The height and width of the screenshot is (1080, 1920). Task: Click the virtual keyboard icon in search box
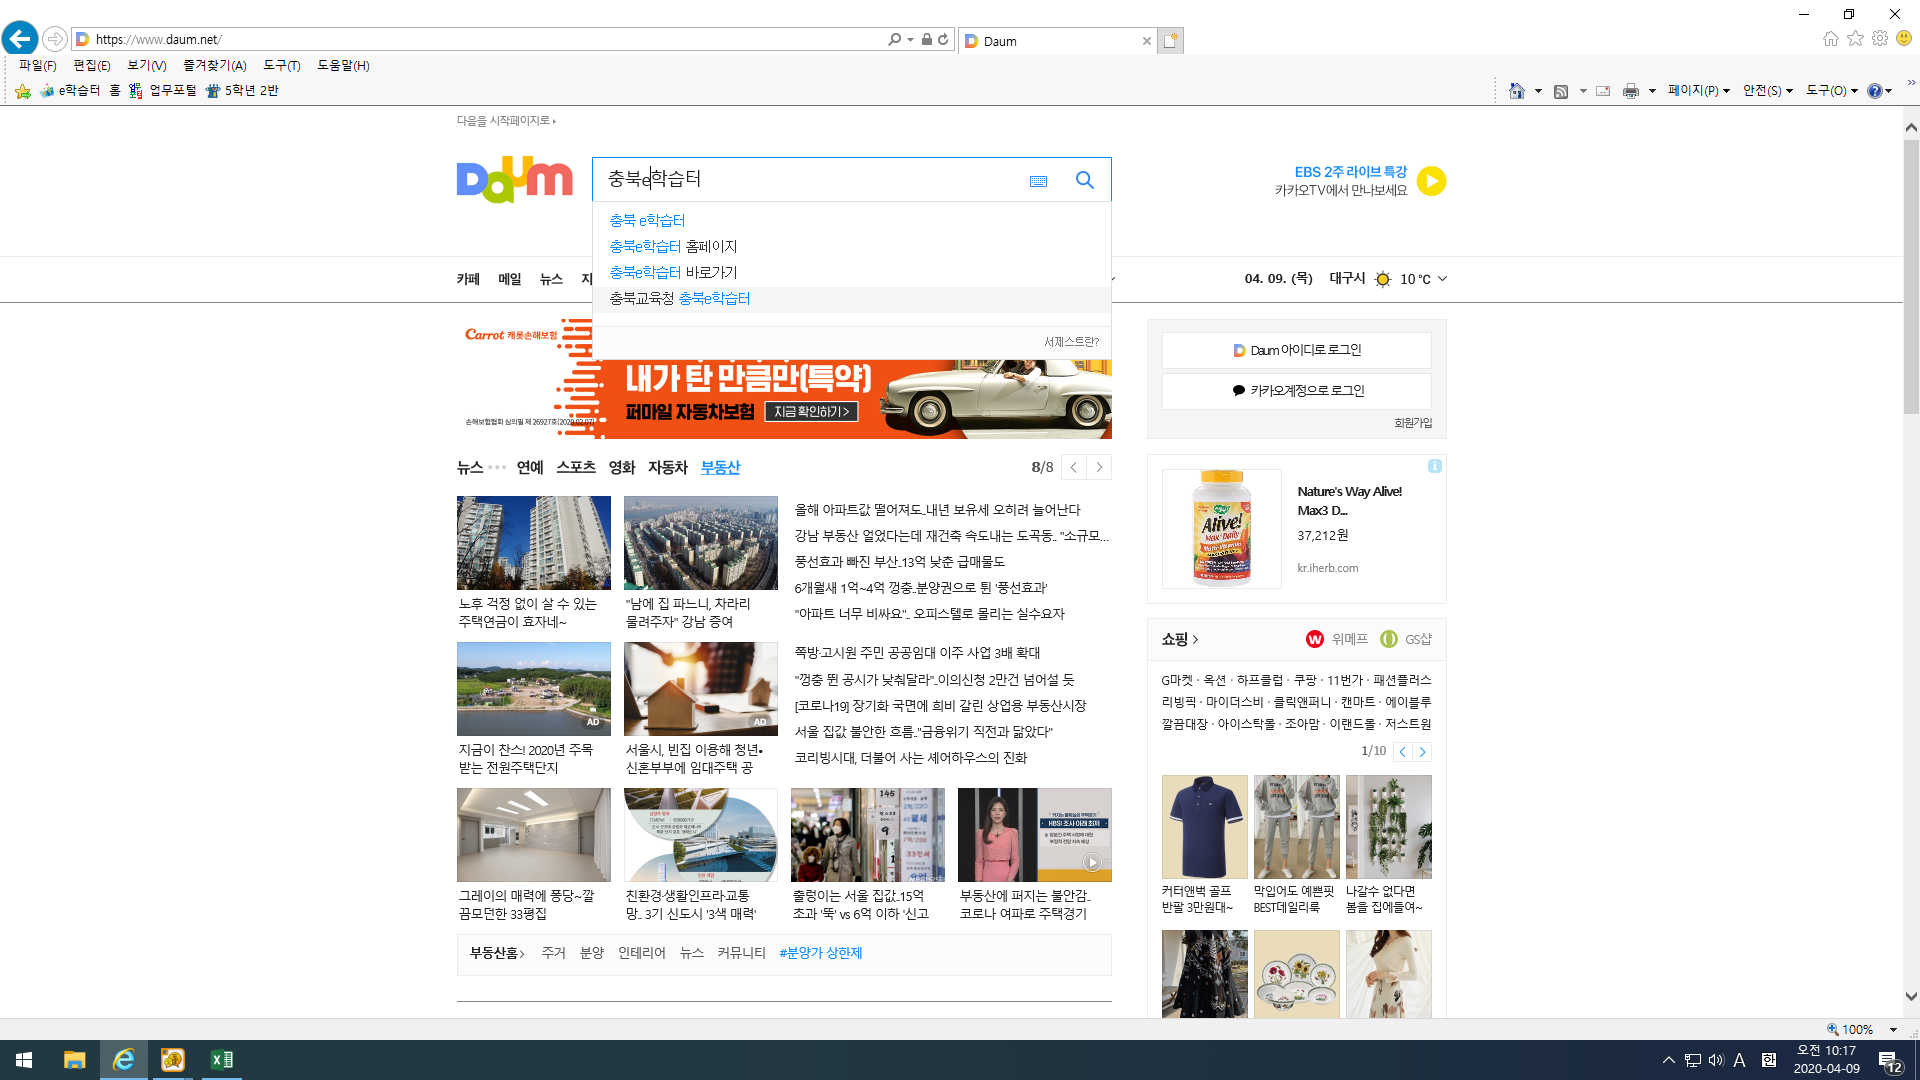(x=1038, y=181)
